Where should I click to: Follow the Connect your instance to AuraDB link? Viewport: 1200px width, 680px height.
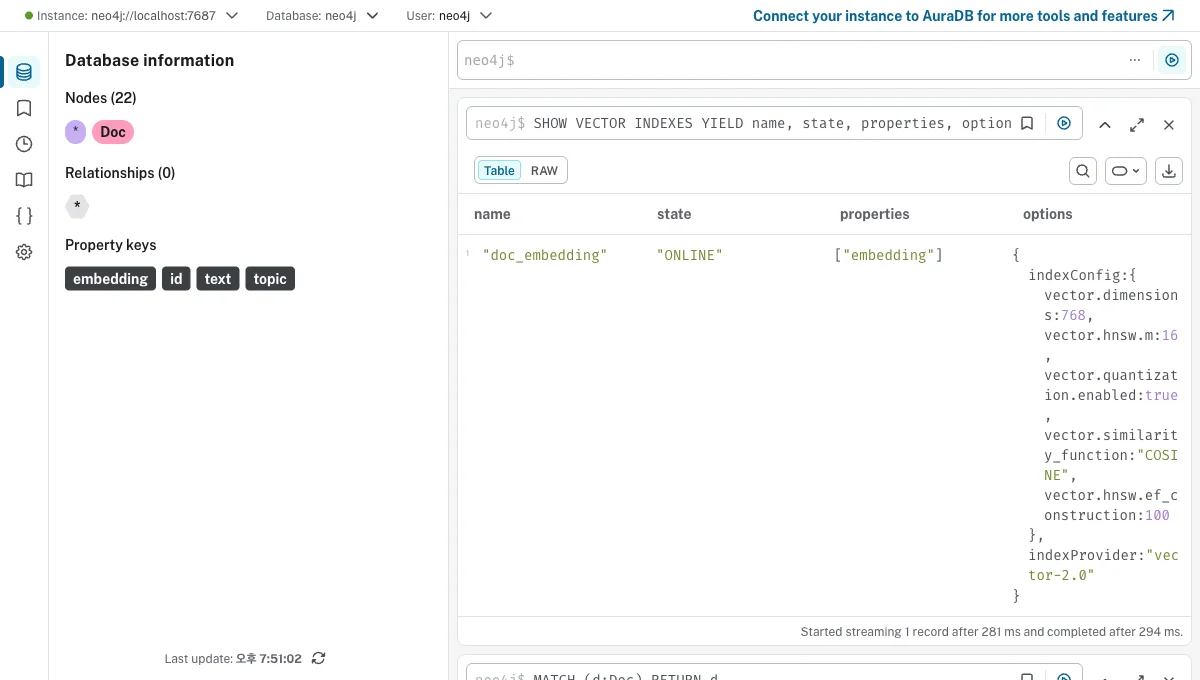click(964, 16)
